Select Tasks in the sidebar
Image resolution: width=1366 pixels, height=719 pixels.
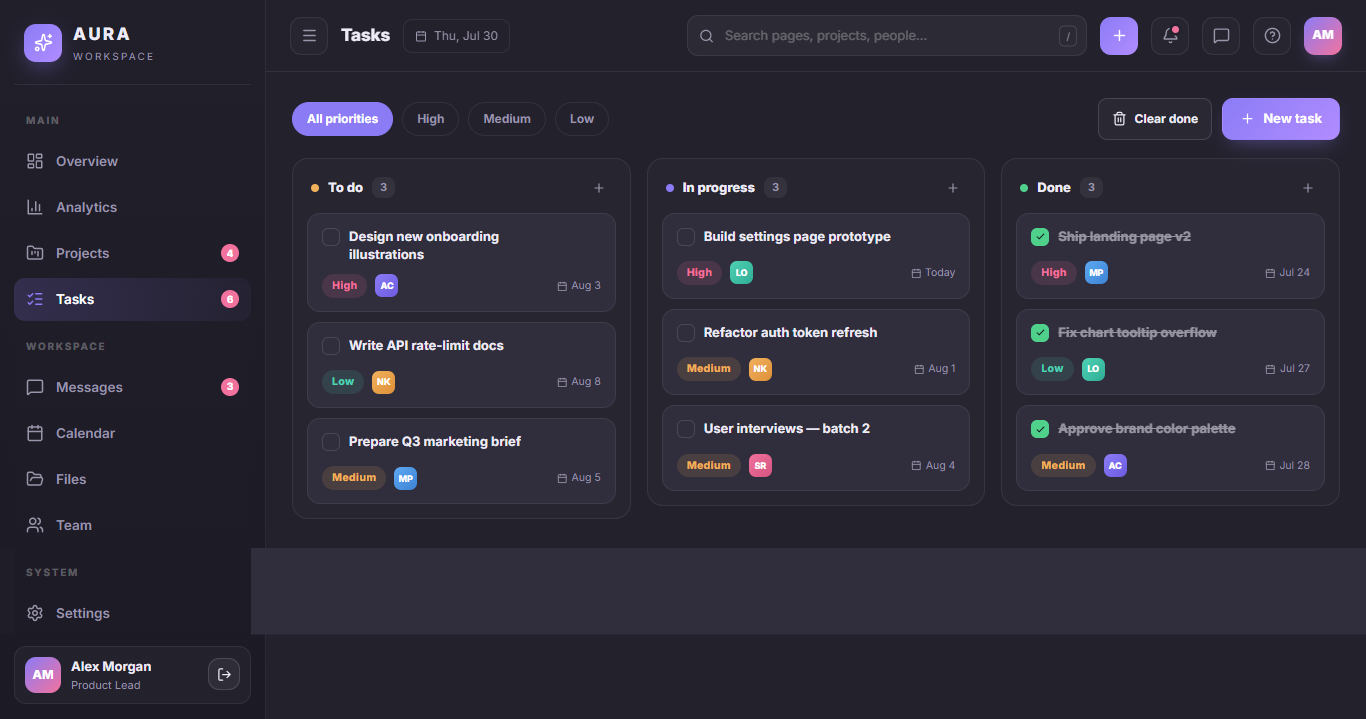point(132,299)
